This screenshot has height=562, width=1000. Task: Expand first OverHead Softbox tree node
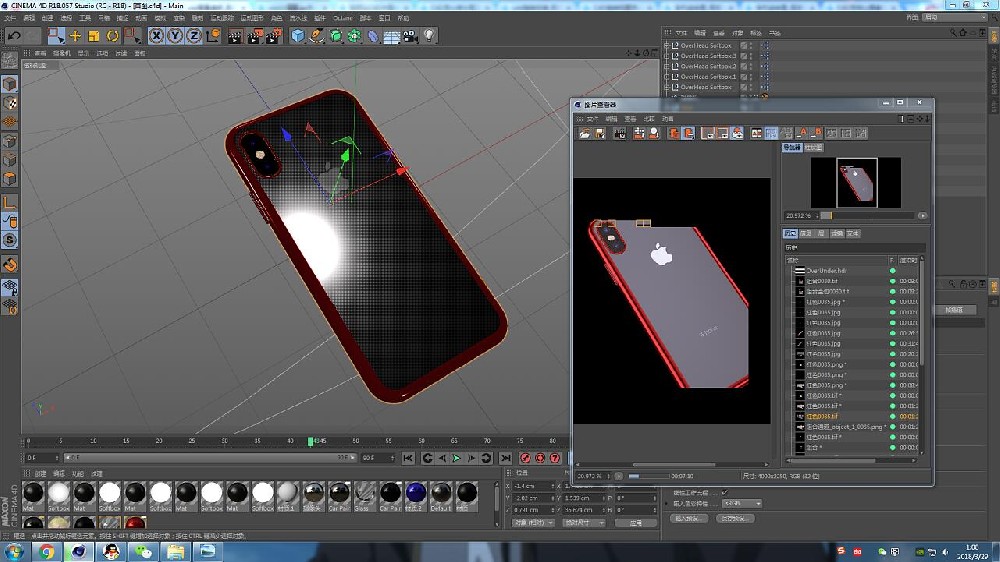[667, 46]
